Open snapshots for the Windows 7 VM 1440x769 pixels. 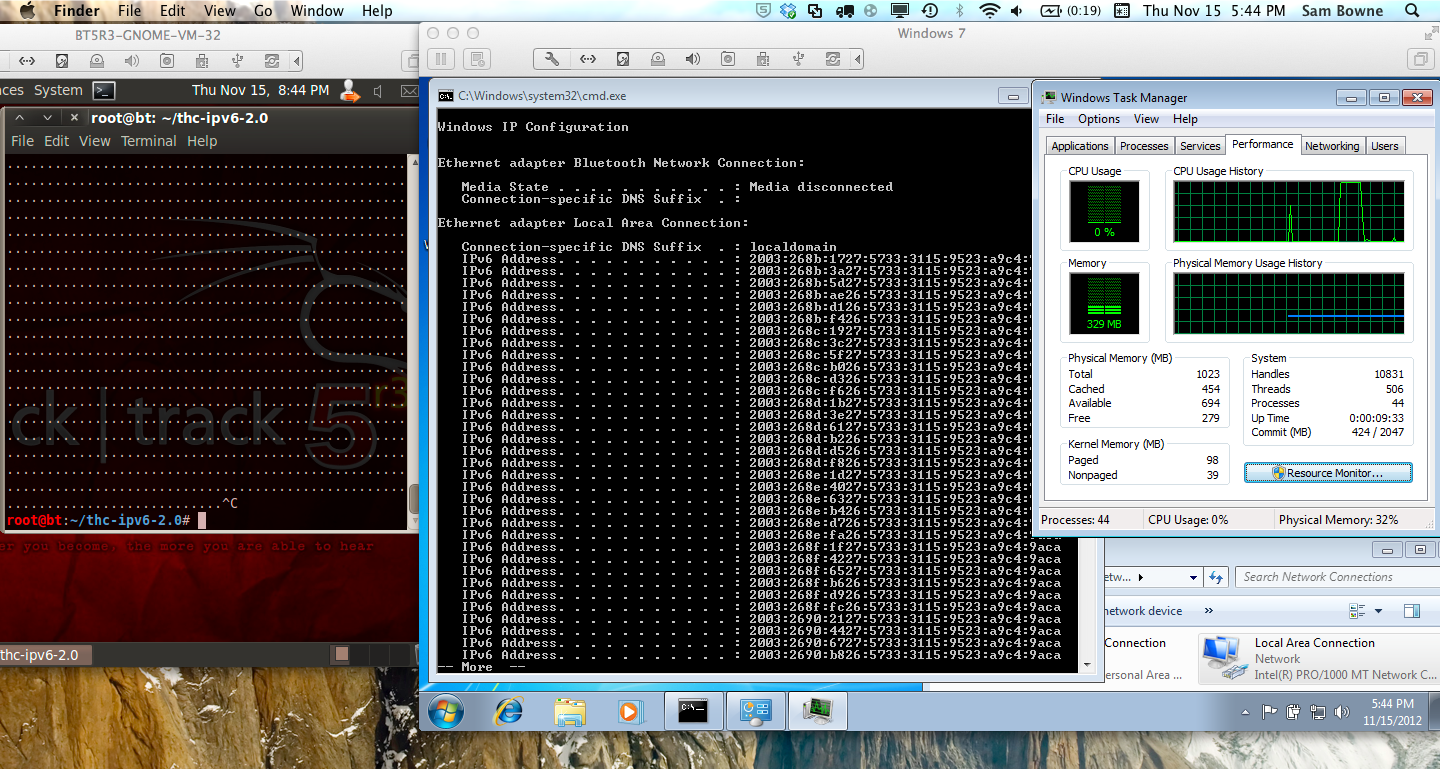(478, 59)
